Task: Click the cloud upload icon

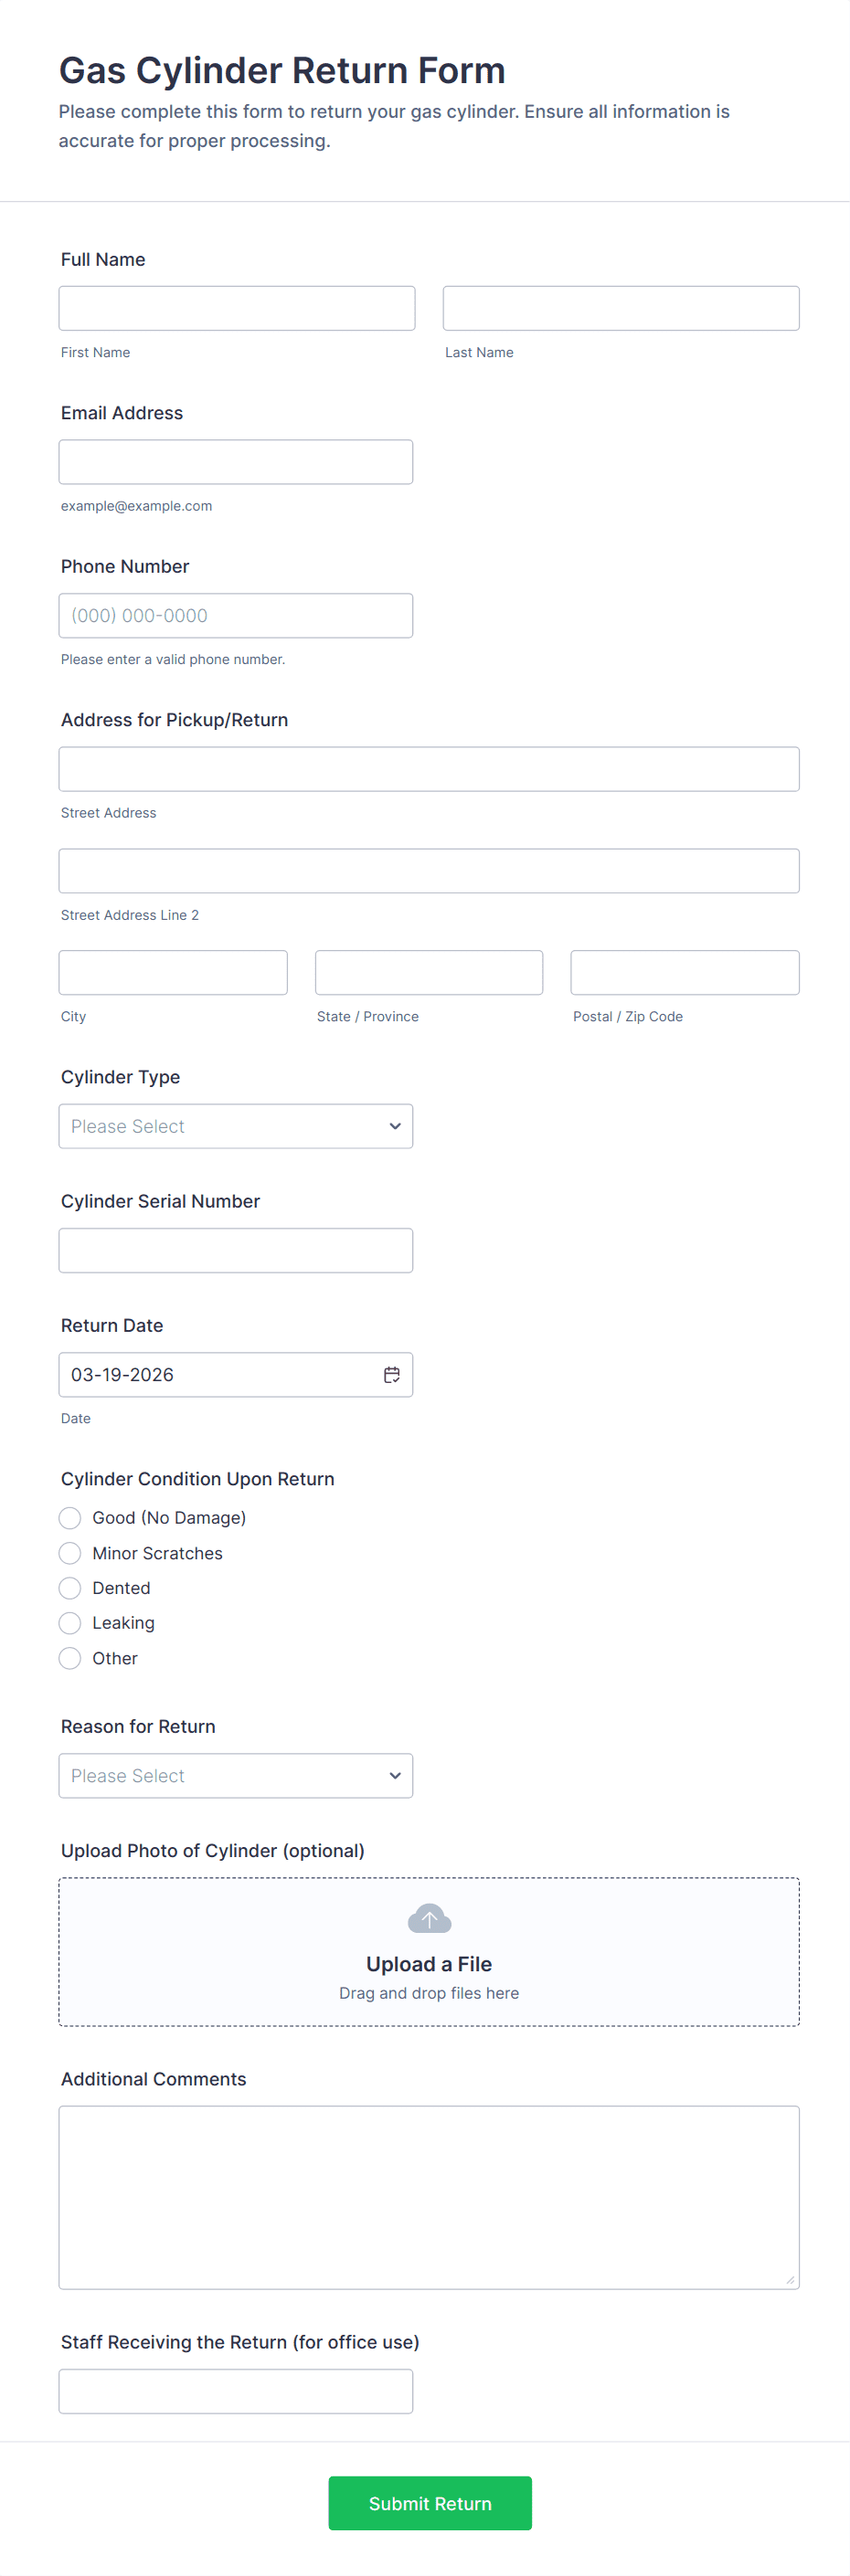Action: (x=429, y=1918)
